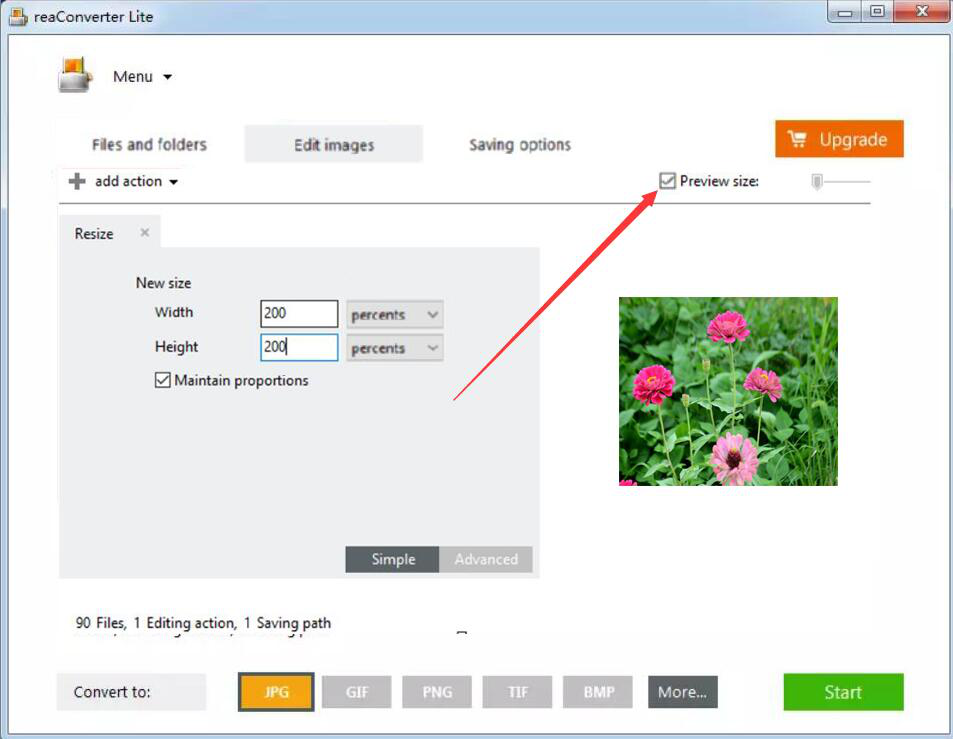The height and width of the screenshot is (739, 953).
Task: Click into the Width input field
Action: [299, 314]
